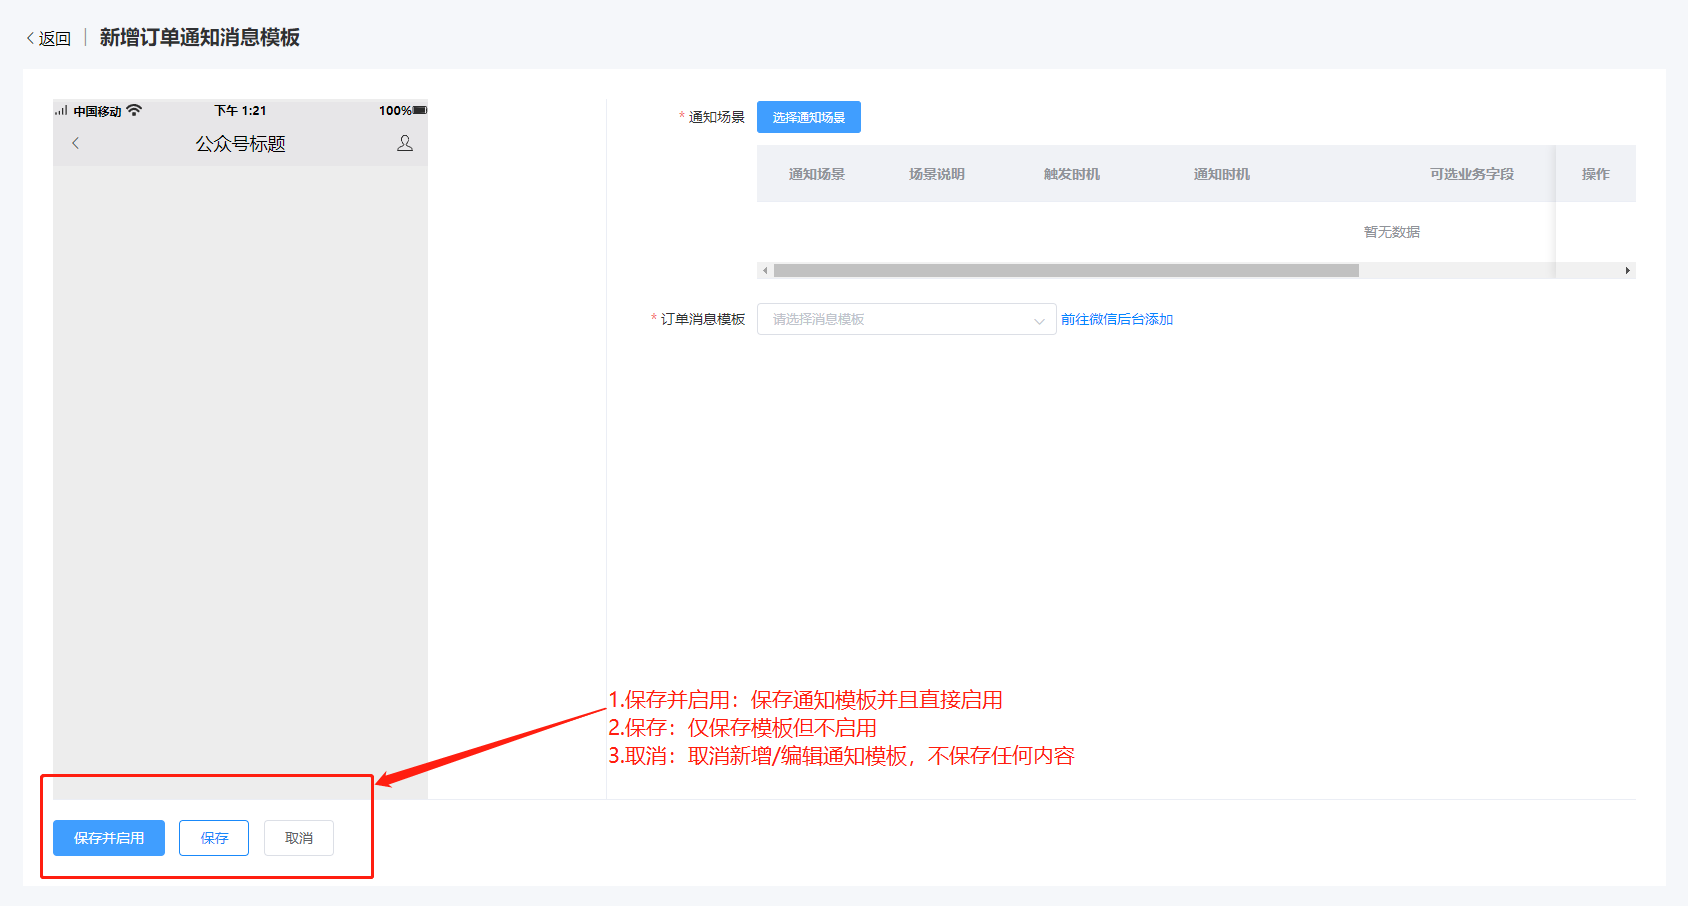Click the 保存 button
Image resolution: width=1688 pixels, height=906 pixels.
(x=214, y=838)
